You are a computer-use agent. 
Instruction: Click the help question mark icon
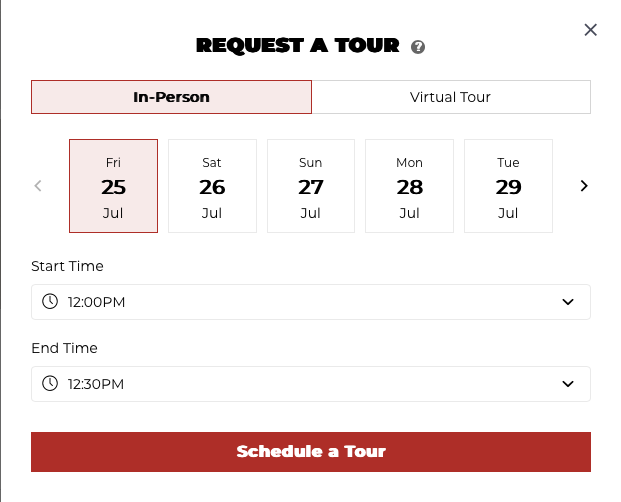click(x=418, y=47)
